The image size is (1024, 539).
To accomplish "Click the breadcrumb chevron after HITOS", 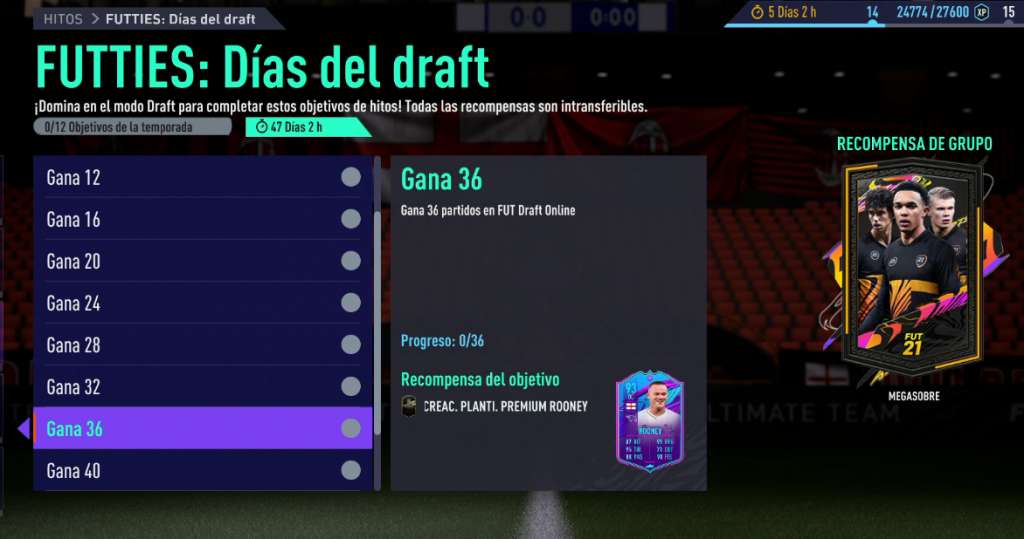I will click(x=95, y=19).
